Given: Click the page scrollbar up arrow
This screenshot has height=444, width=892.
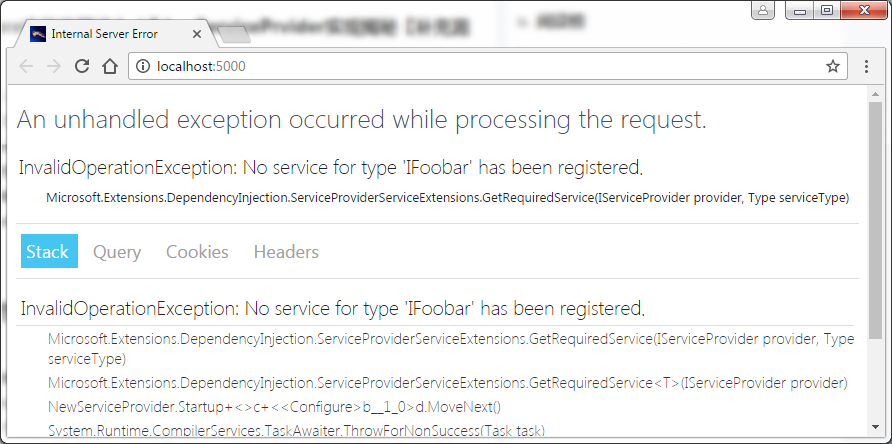Looking at the screenshot, I should point(876,93).
